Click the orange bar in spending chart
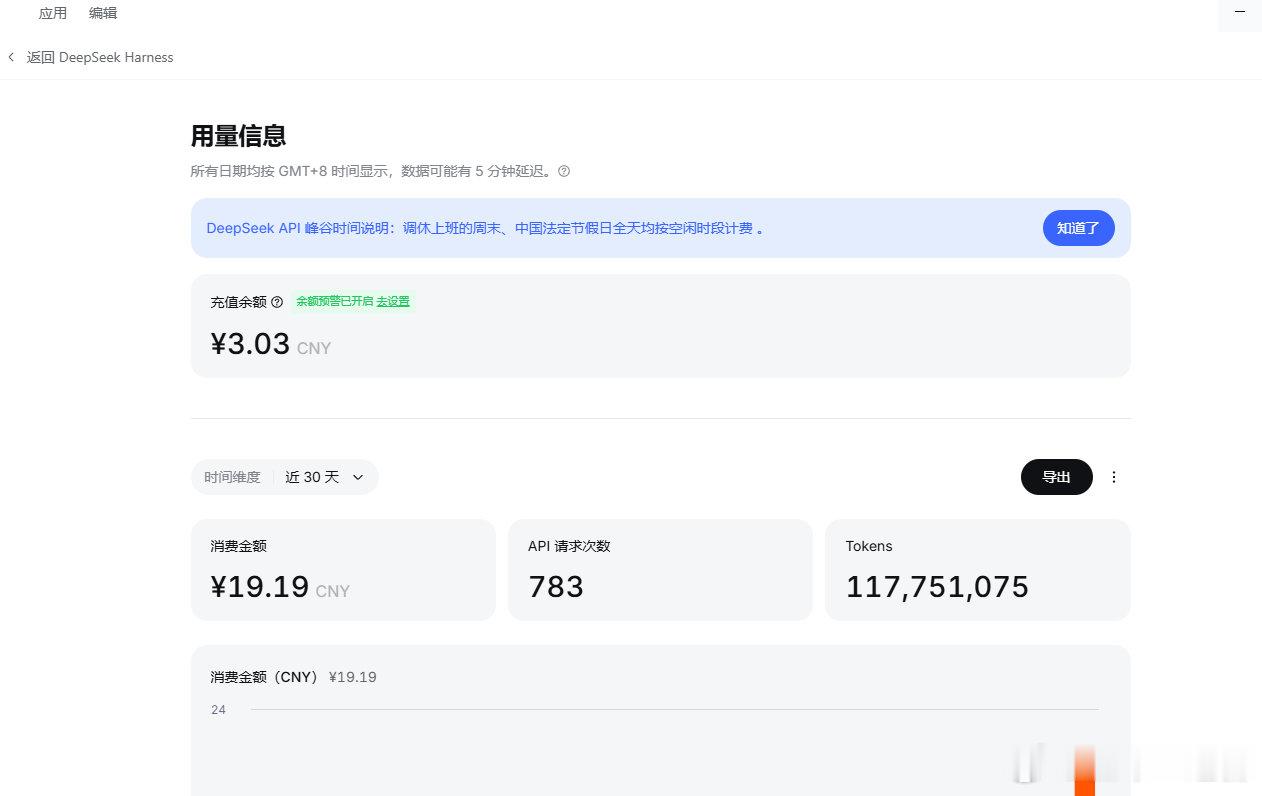Viewport: 1262px width, 796px height. point(1084,772)
